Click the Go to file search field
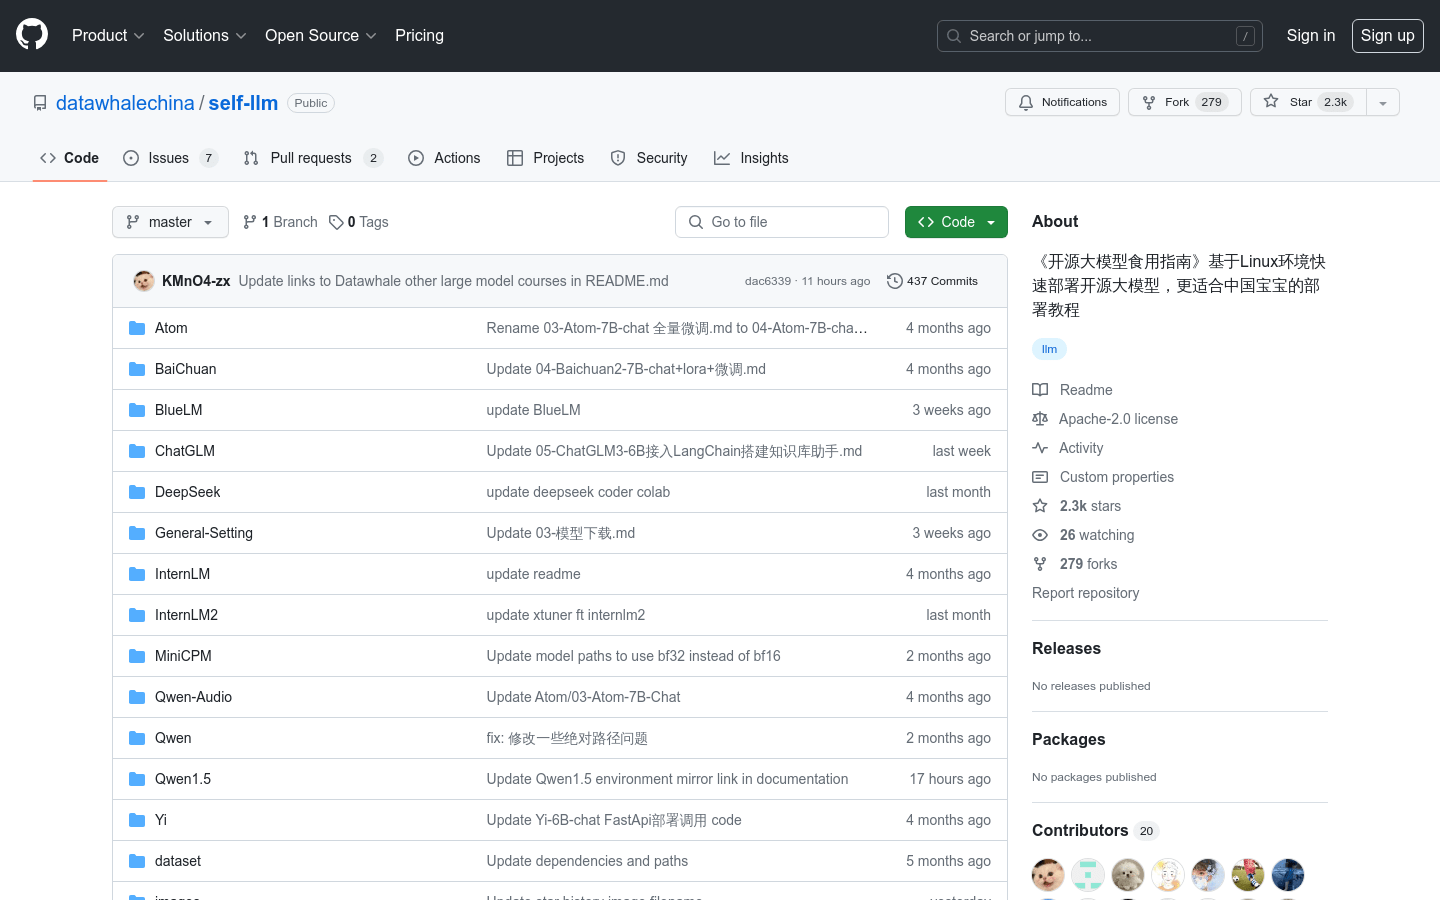 [x=782, y=222]
